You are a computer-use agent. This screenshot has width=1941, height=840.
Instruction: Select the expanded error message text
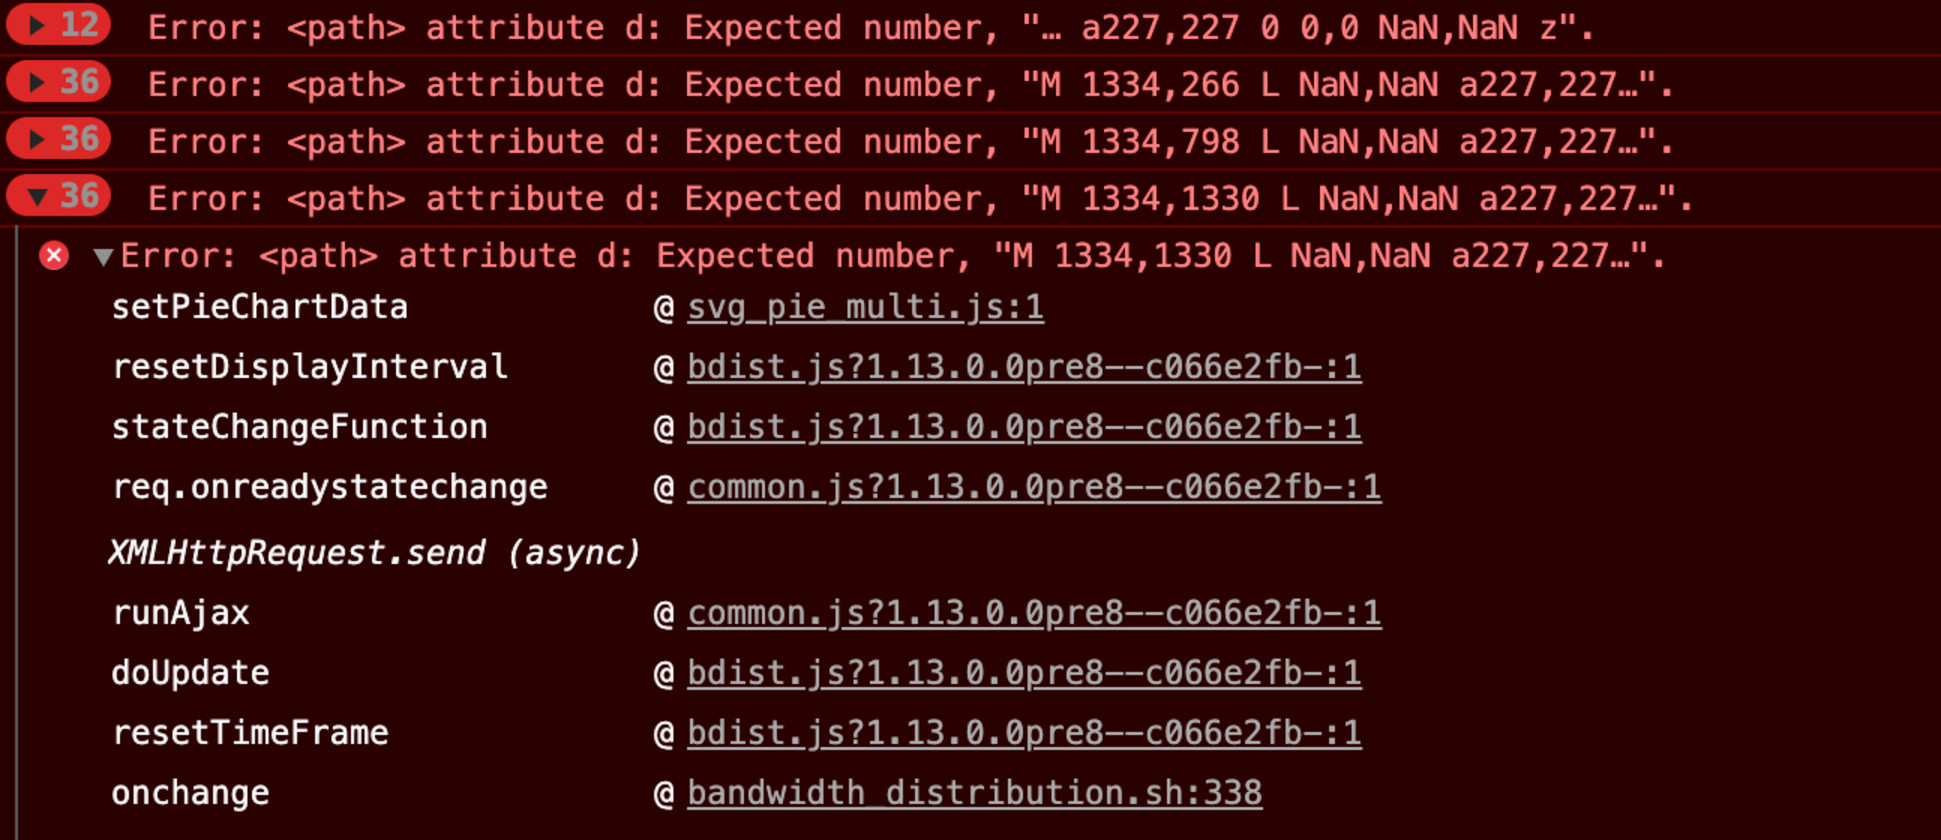[892, 256]
